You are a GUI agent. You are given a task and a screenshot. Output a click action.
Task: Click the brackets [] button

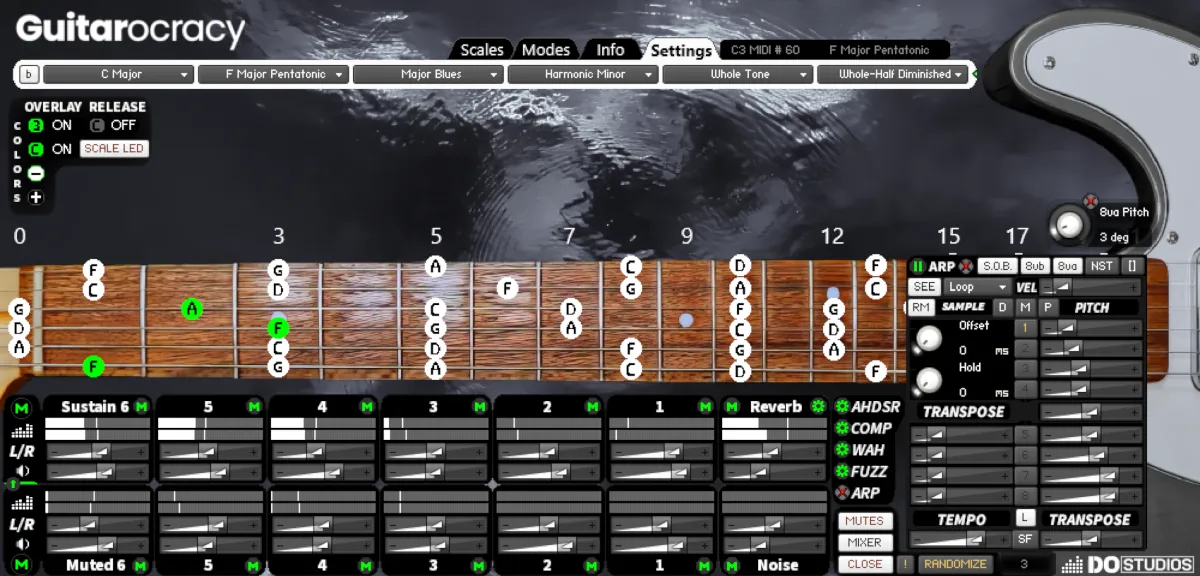point(1131,266)
